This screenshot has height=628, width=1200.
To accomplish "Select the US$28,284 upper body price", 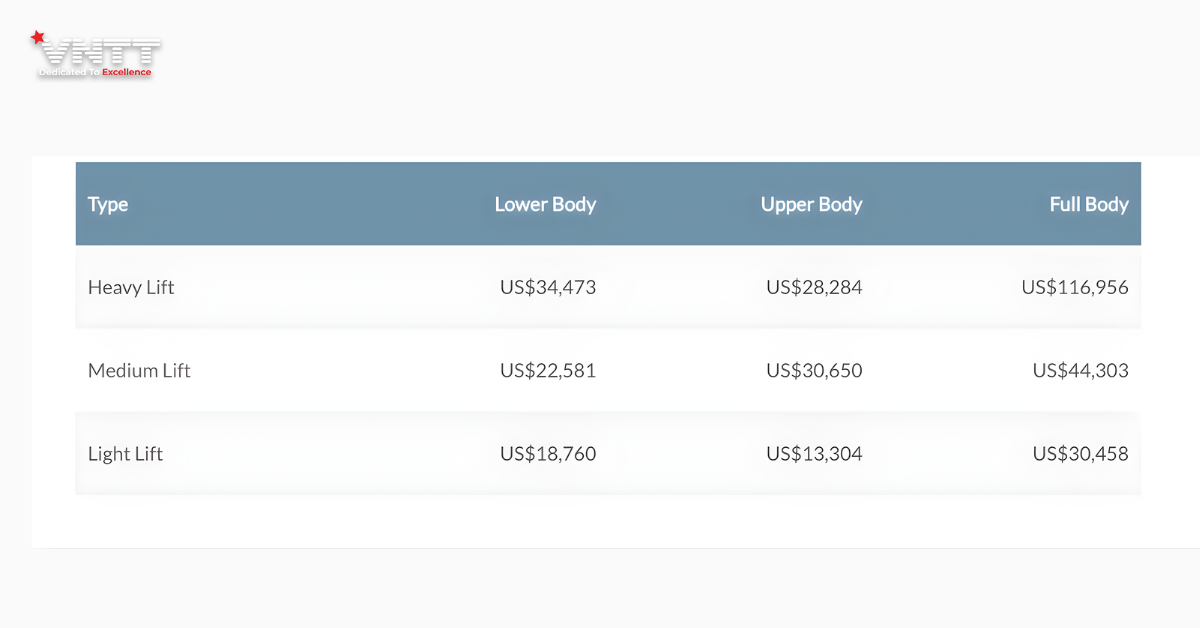I will (814, 287).
